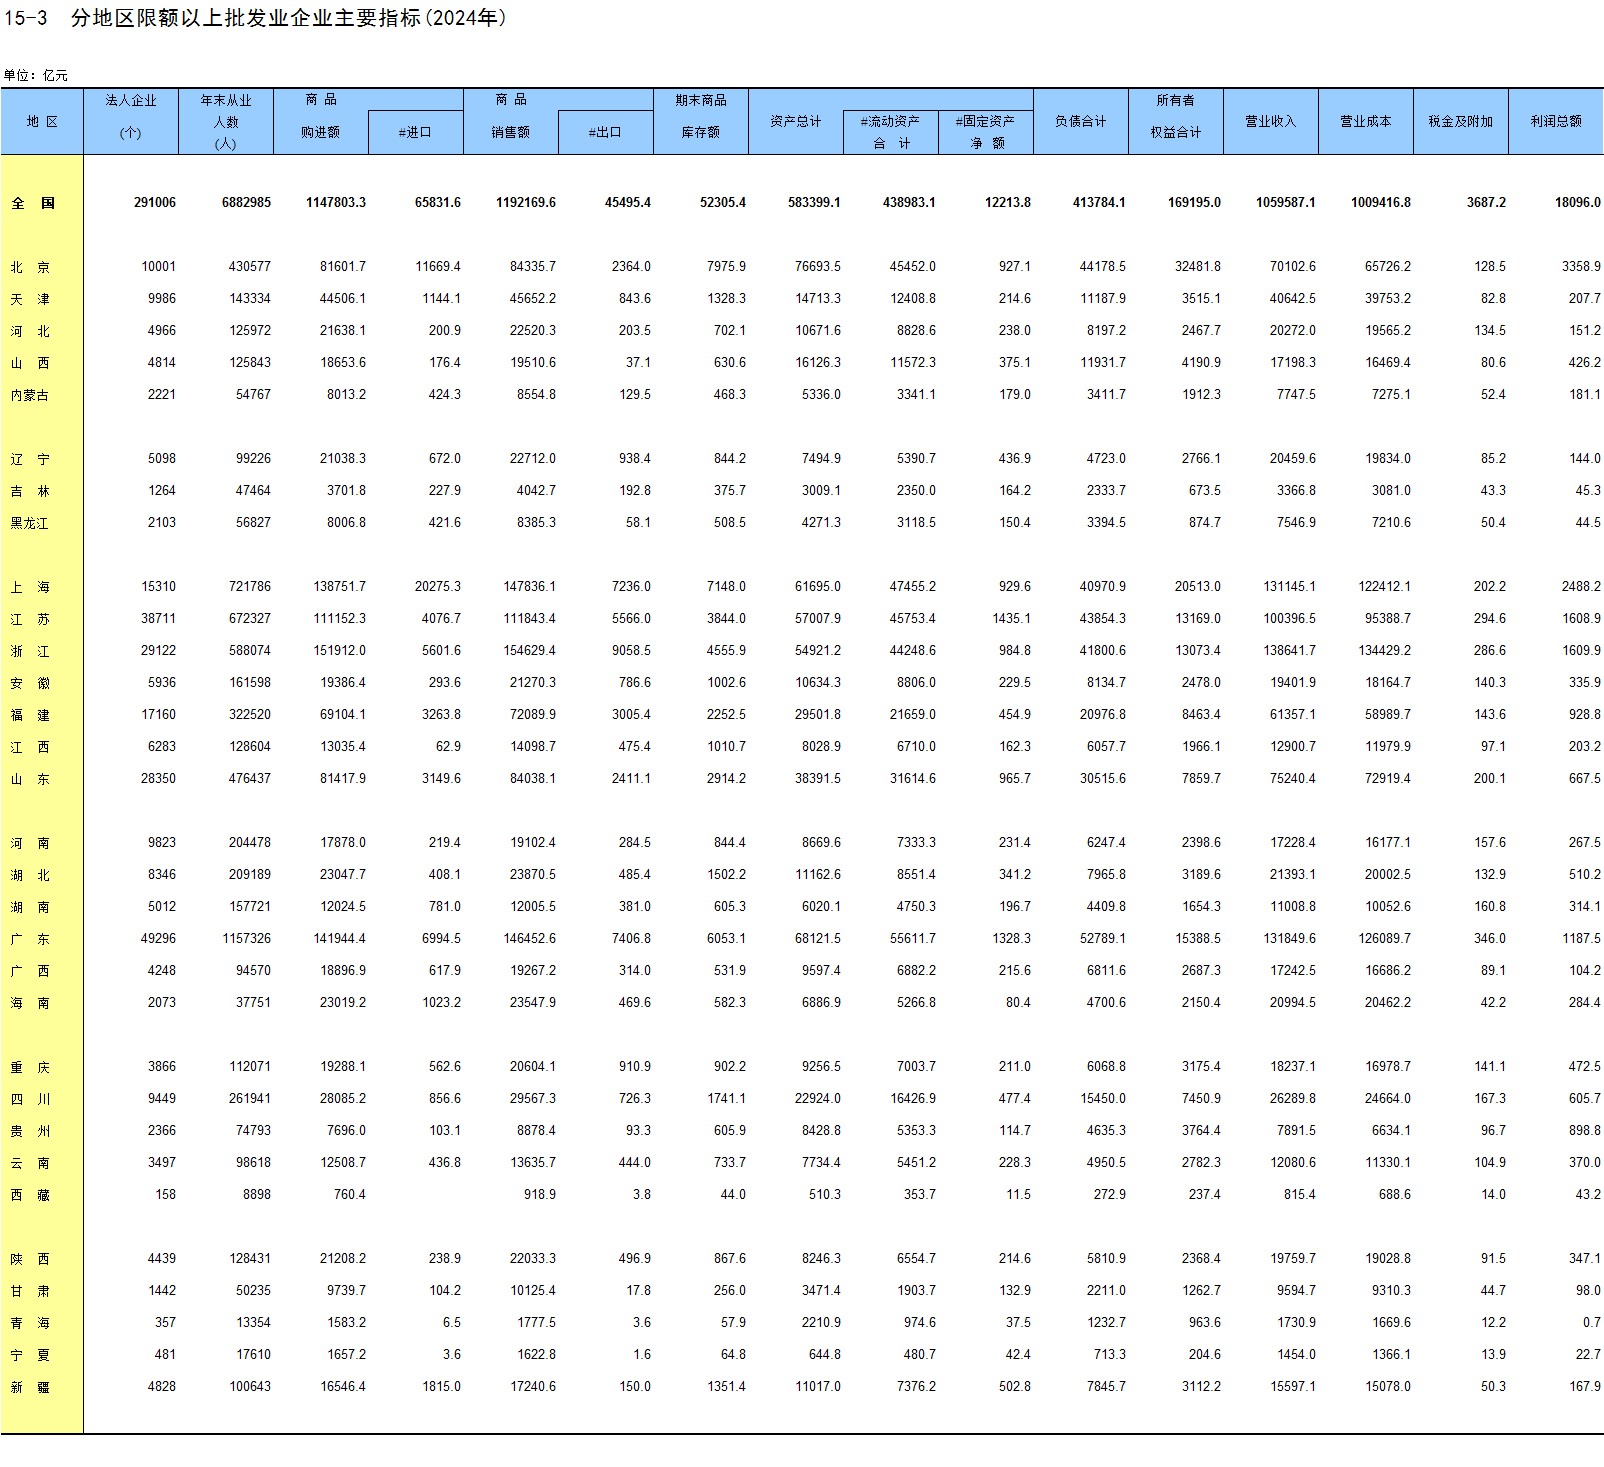Viewport: 1604px width, 1467px height.
Task: Select the 全国 法人企业 value 291006
Action: point(154,203)
